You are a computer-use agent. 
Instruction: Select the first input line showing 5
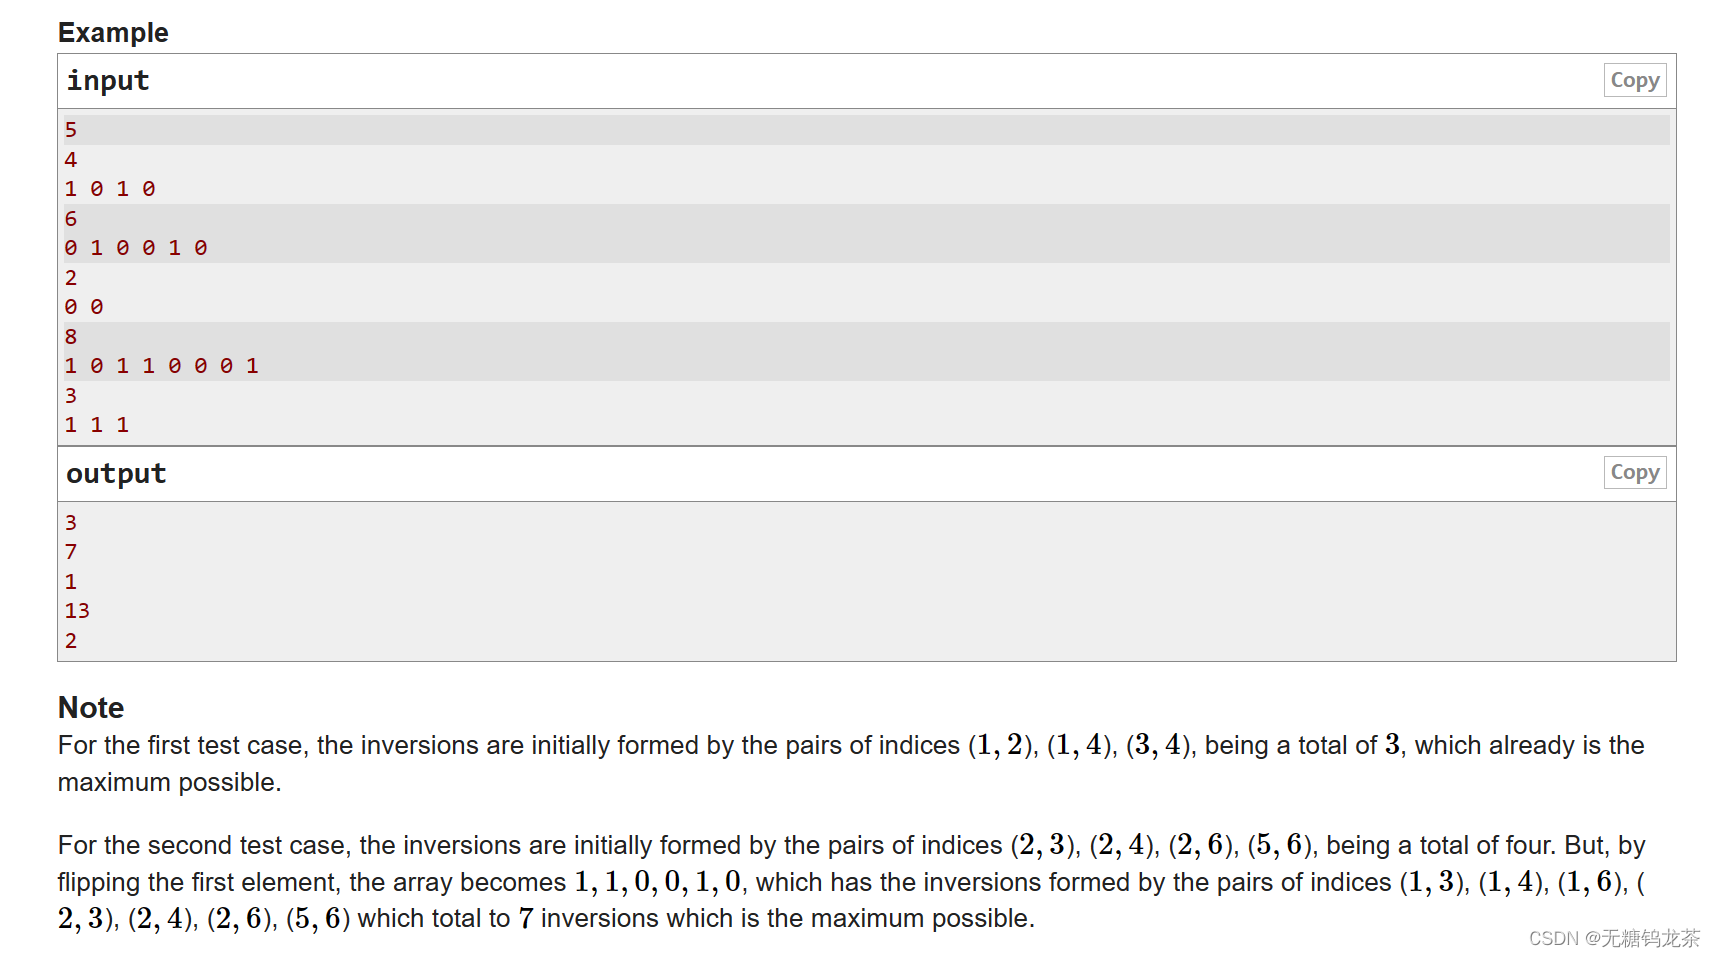[x=70, y=129]
